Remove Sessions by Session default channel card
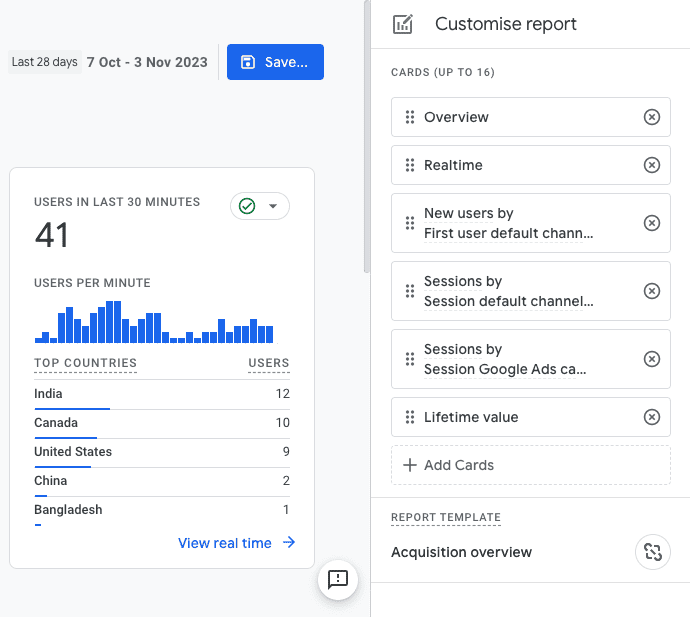The height and width of the screenshot is (620, 690). (652, 291)
